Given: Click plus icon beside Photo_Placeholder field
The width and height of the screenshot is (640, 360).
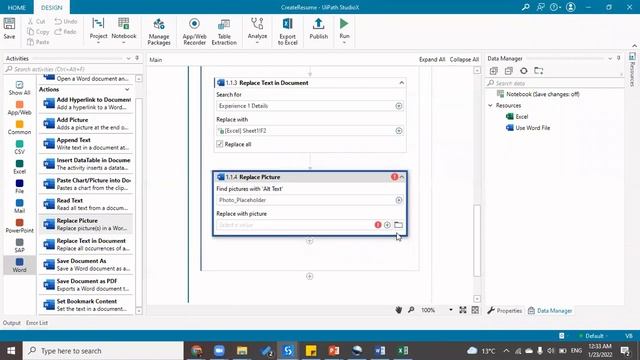Looking at the screenshot, I should click(x=399, y=200).
